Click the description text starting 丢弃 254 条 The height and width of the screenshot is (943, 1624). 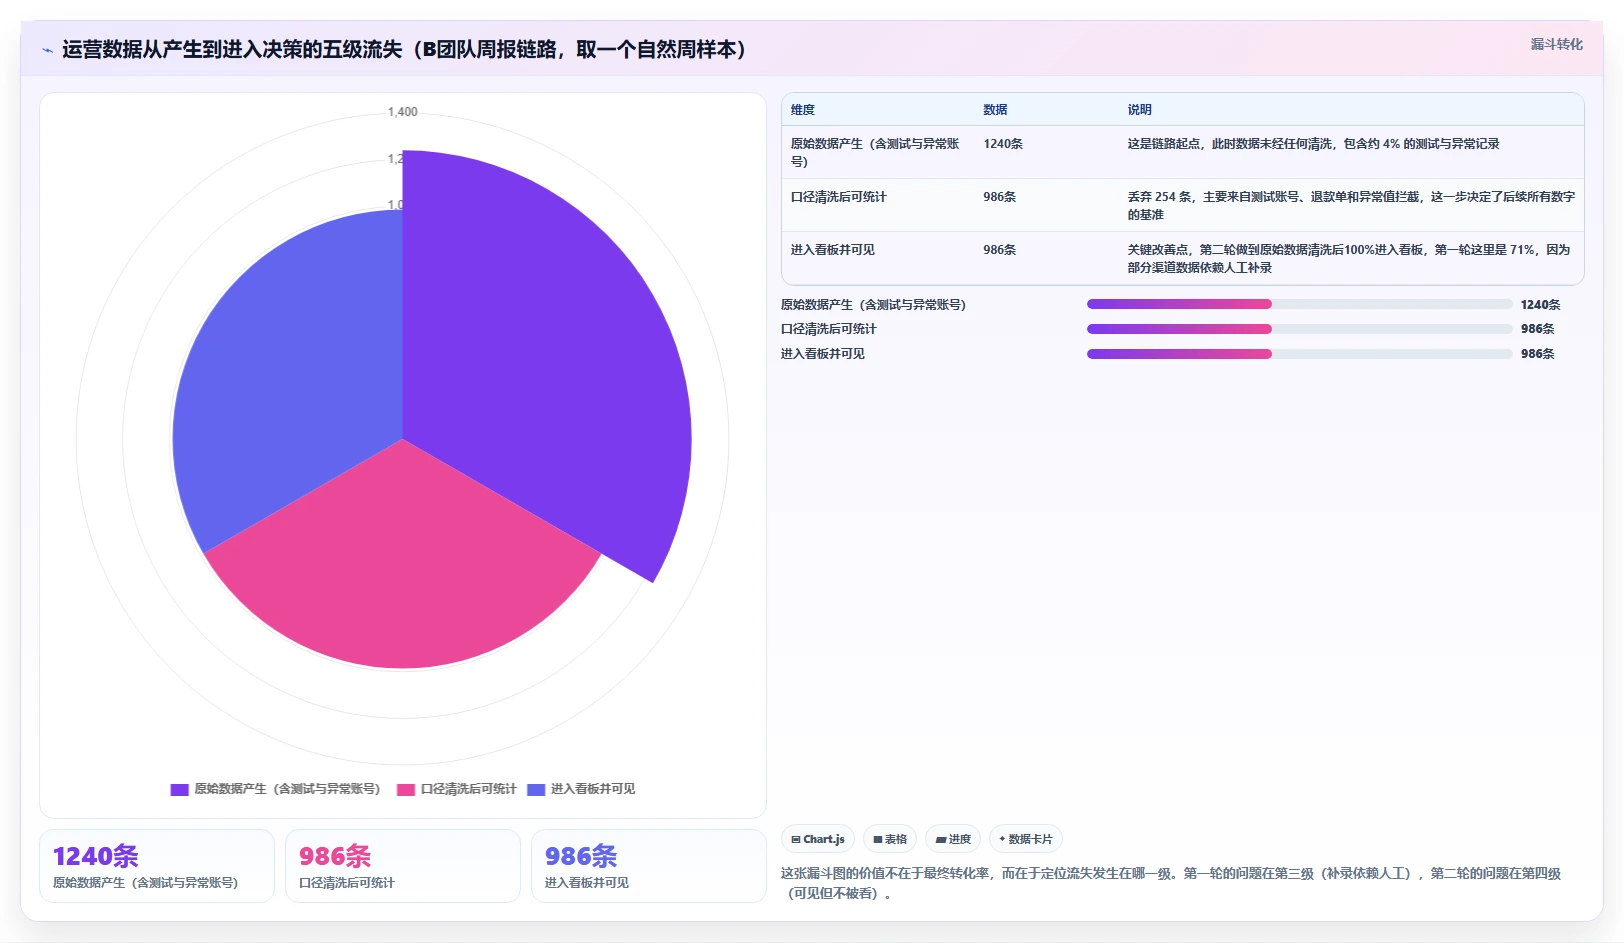point(1351,206)
